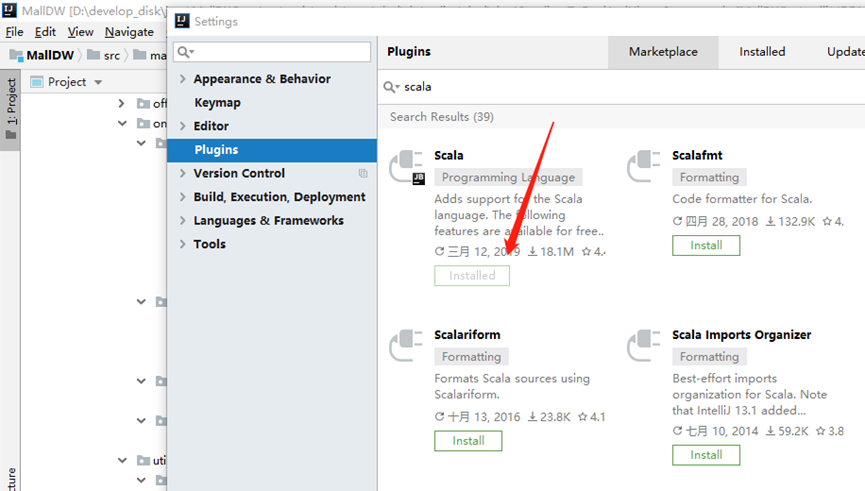865x491 pixels.
Task: Click the Programming Language tag
Action: tap(508, 178)
